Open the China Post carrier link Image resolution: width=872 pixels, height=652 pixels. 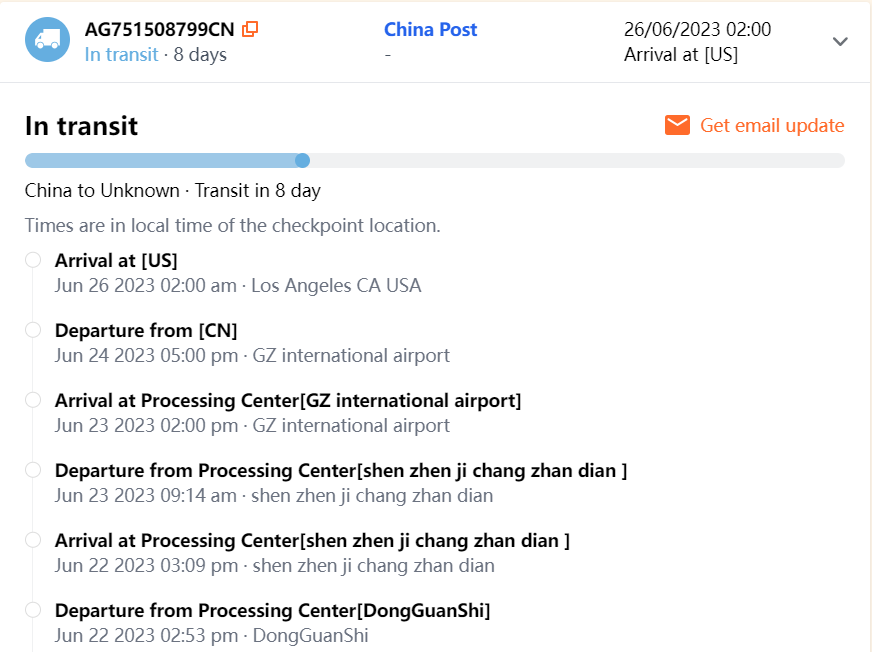pos(430,30)
